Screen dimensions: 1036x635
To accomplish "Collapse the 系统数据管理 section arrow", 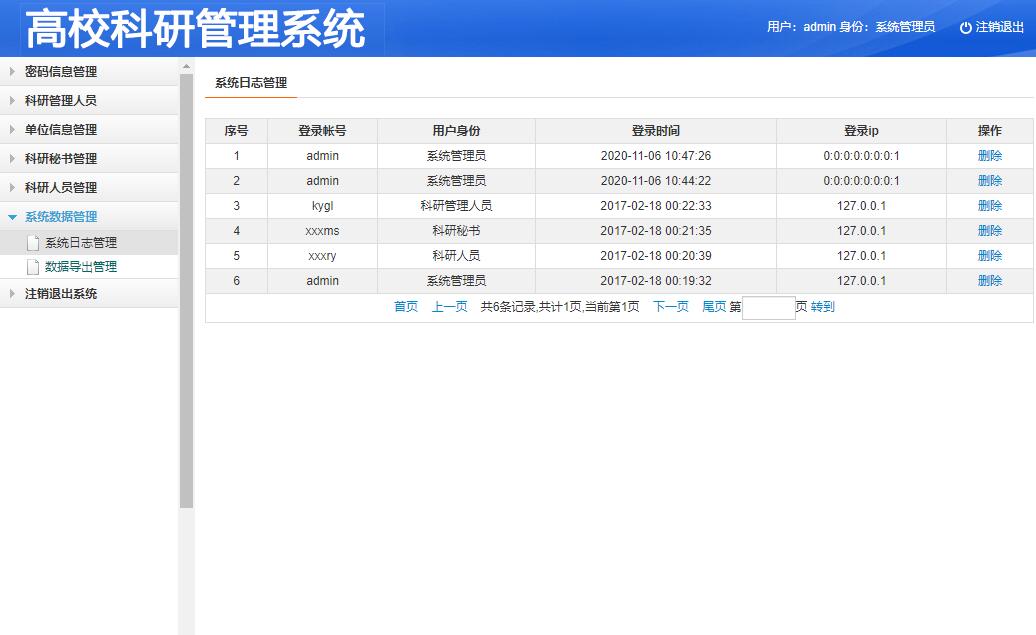I will tap(14, 216).
